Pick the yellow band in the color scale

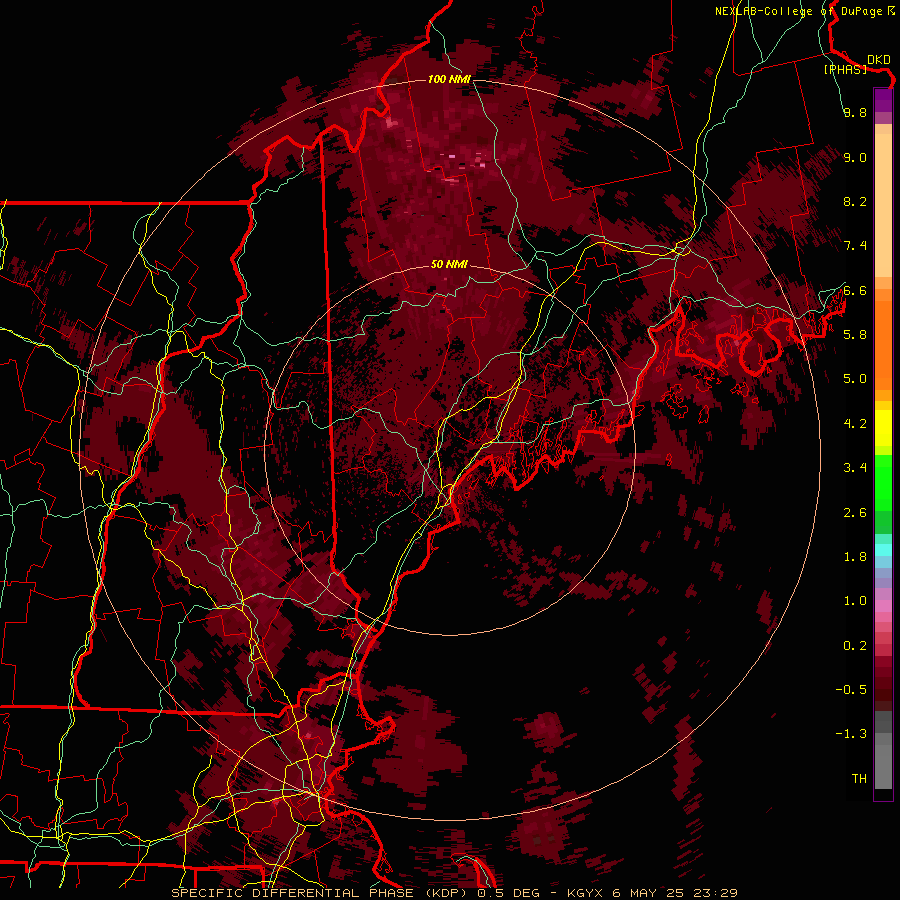click(883, 428)
